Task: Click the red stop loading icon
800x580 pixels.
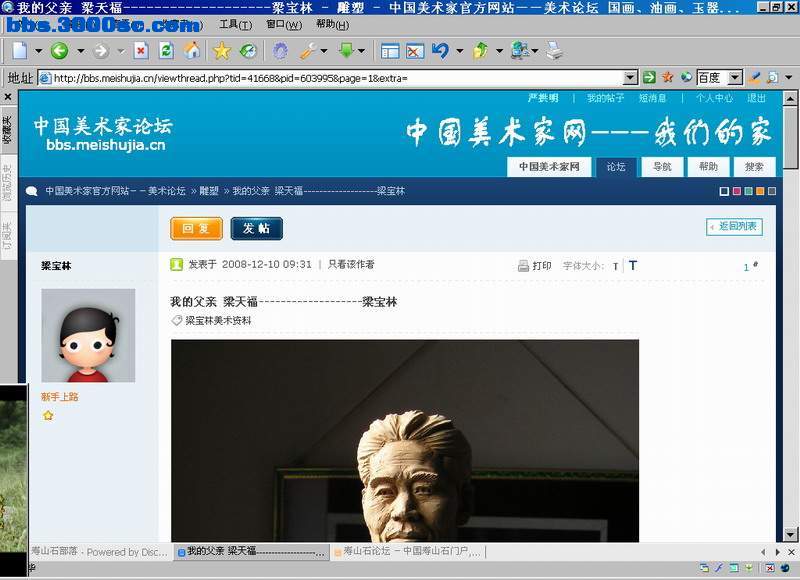Action: [141, 51]
